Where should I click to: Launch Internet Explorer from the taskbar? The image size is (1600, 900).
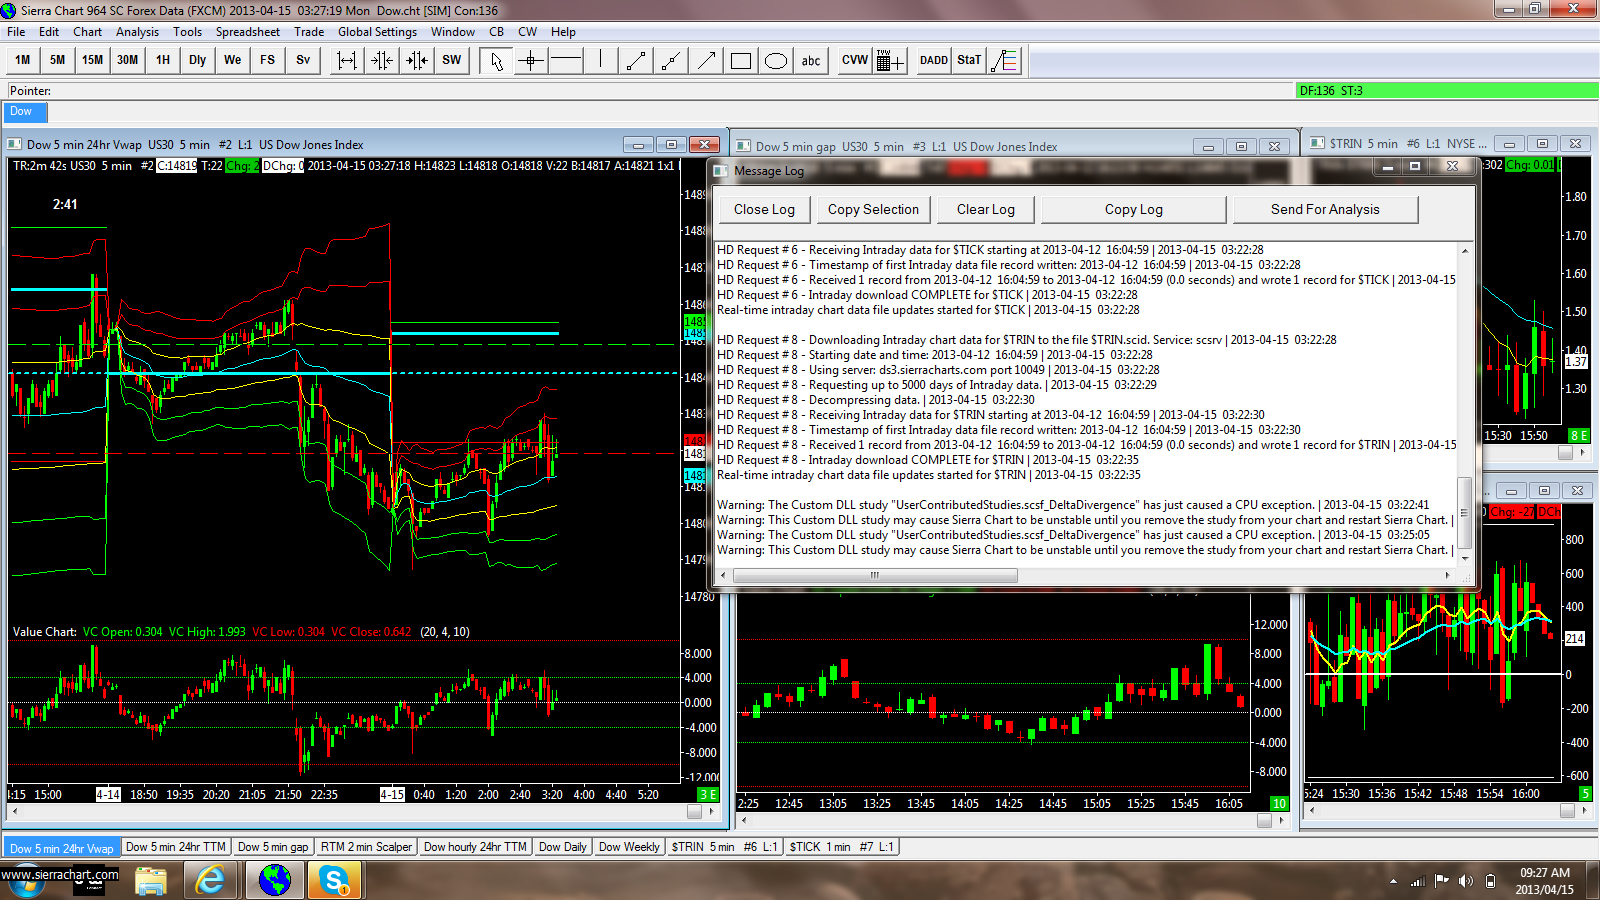click(x=211, y=880)
